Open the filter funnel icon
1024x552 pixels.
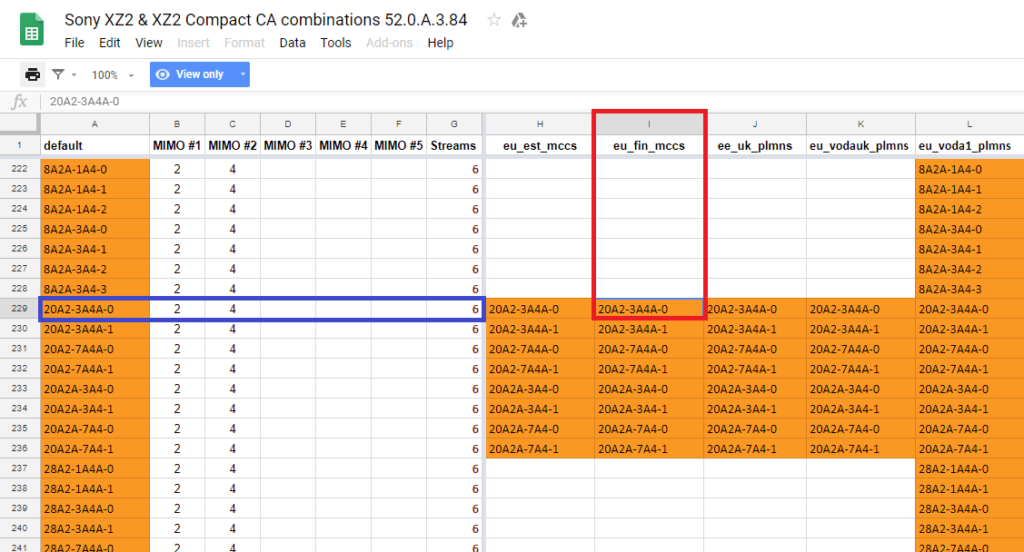coord(58,74)
